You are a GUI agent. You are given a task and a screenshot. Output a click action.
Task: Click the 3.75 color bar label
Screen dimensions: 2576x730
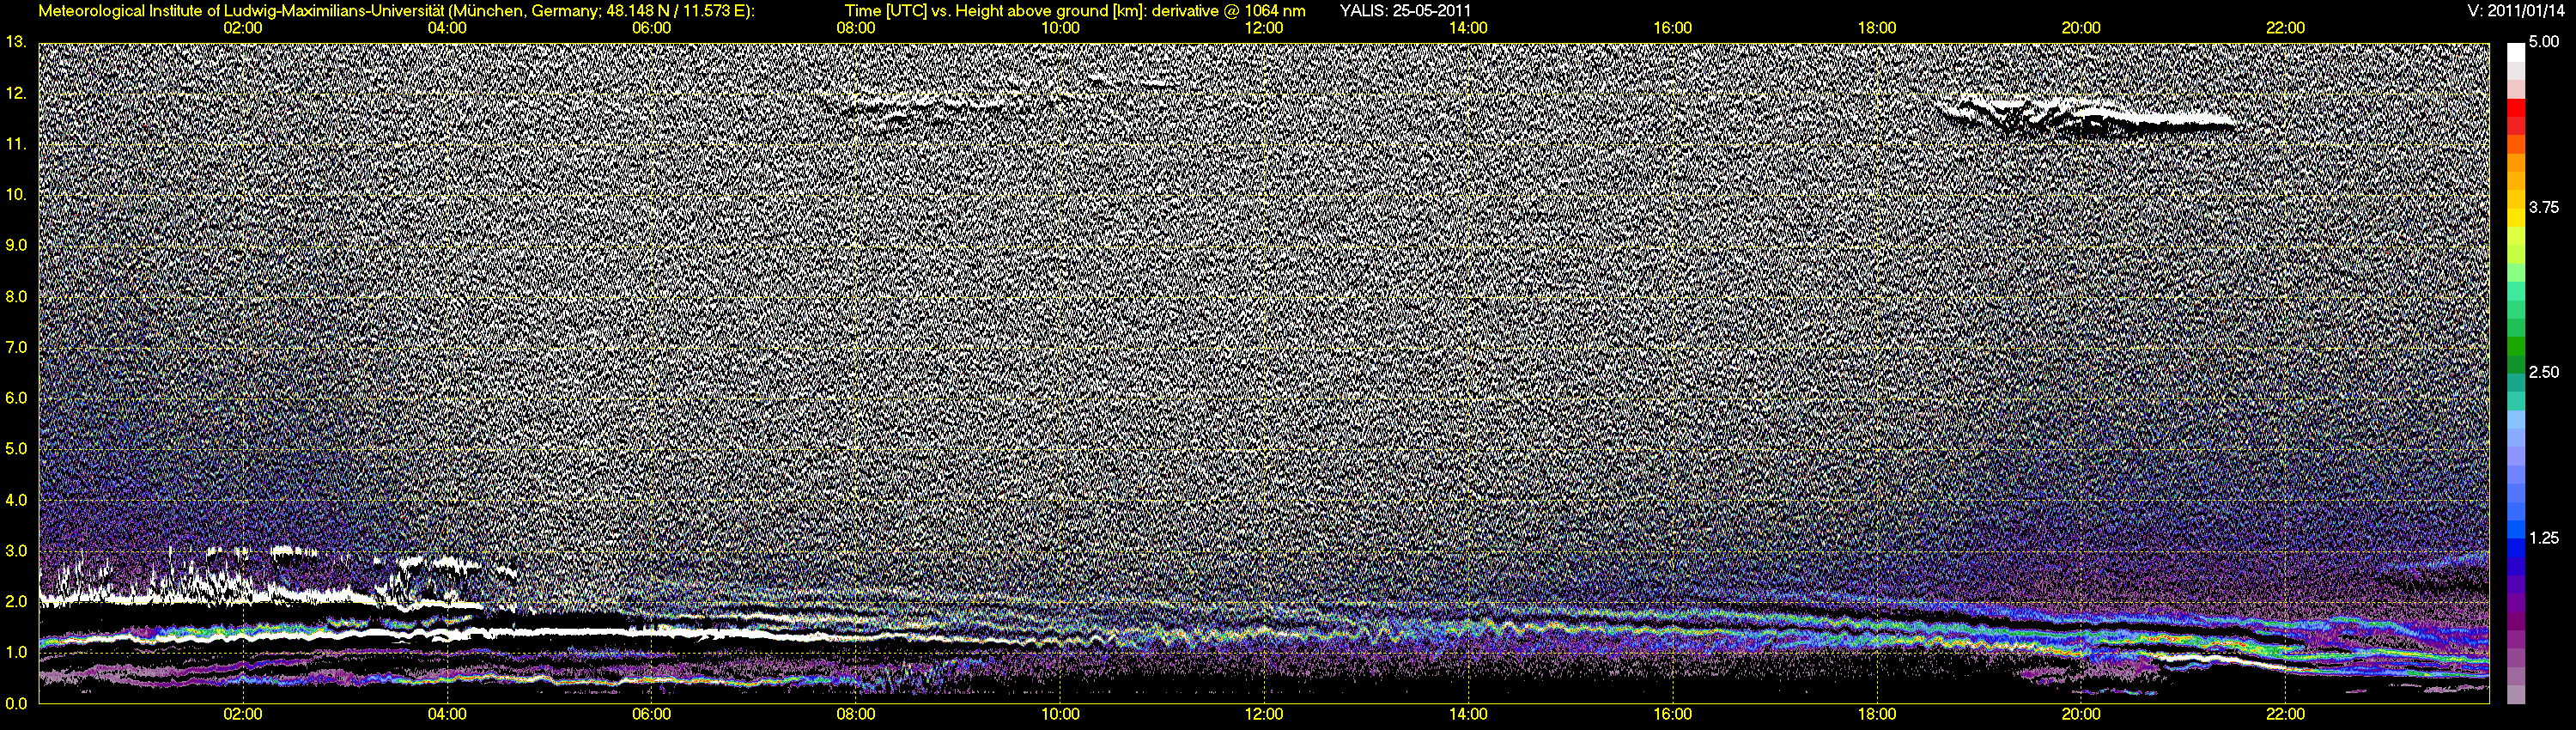(x=2543, y=207)
